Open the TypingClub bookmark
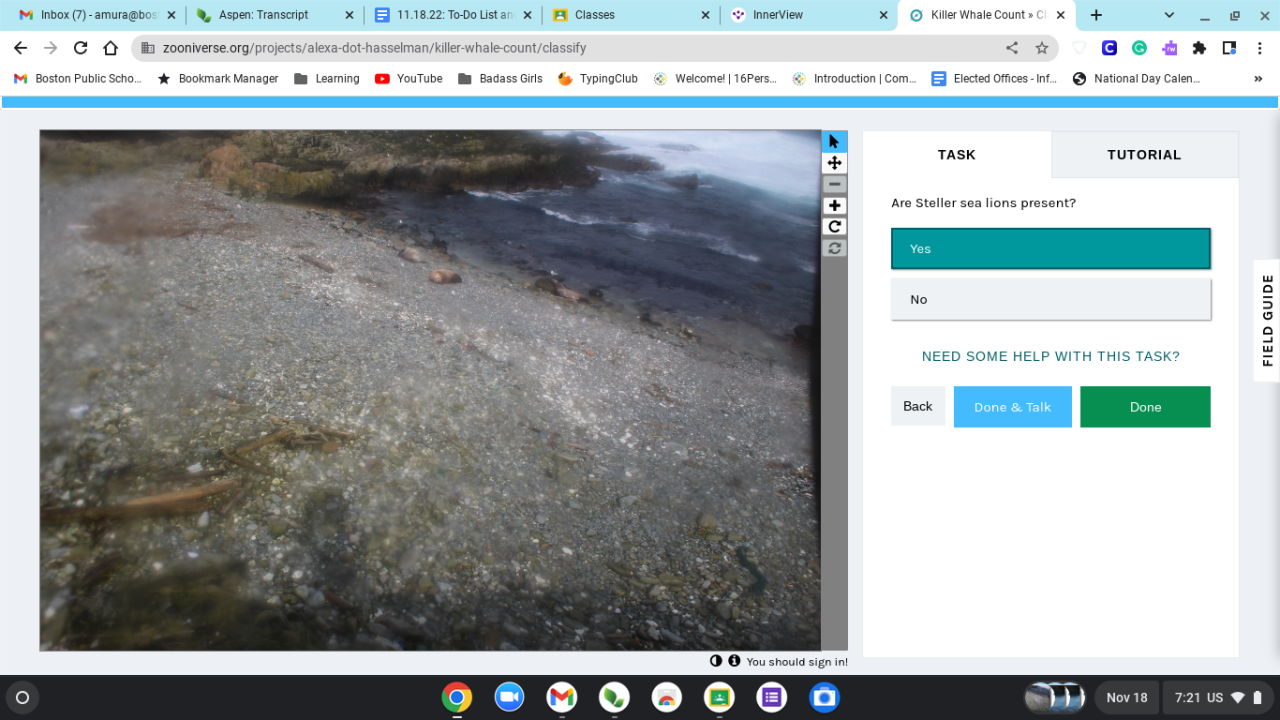1280x720 pixels. click(598, 79)
